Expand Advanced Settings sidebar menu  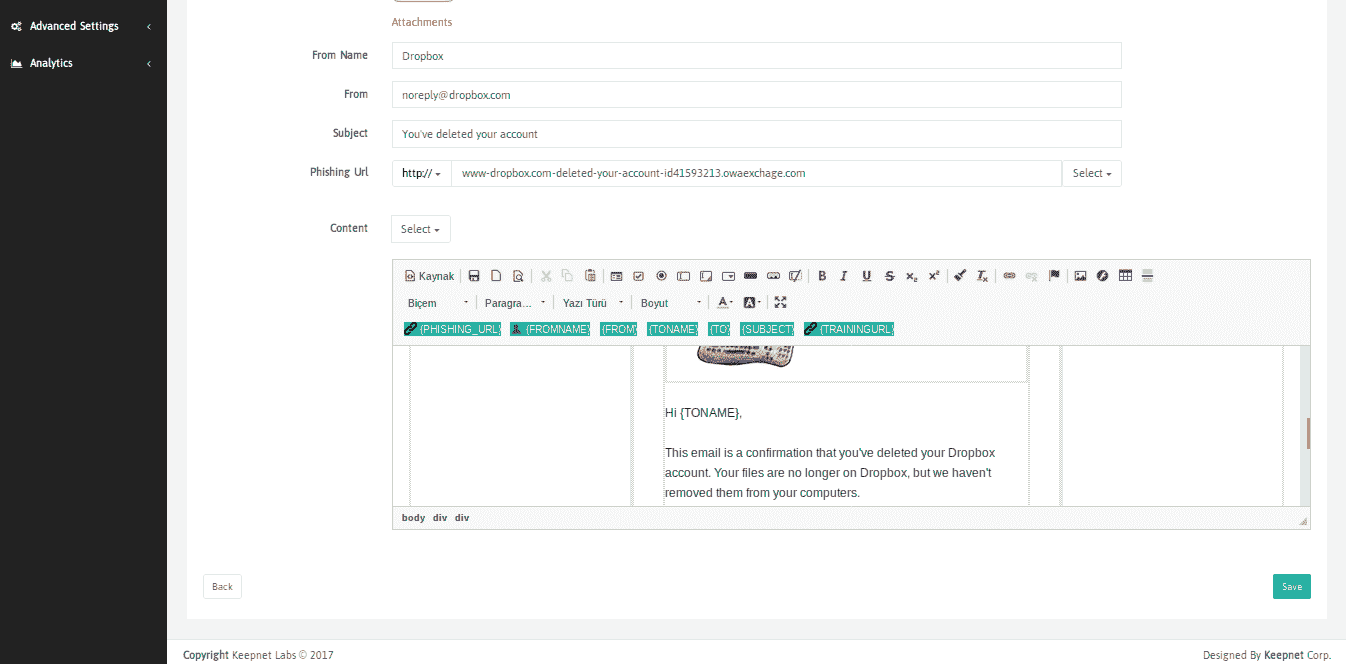(83, 26)
